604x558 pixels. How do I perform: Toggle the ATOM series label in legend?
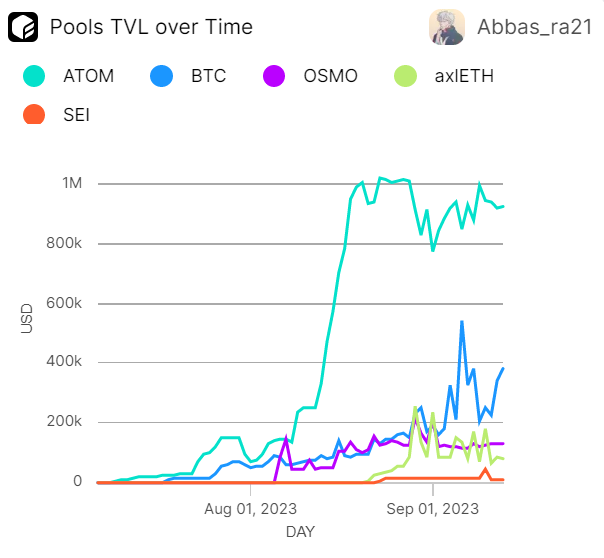(x=88, y=75)
